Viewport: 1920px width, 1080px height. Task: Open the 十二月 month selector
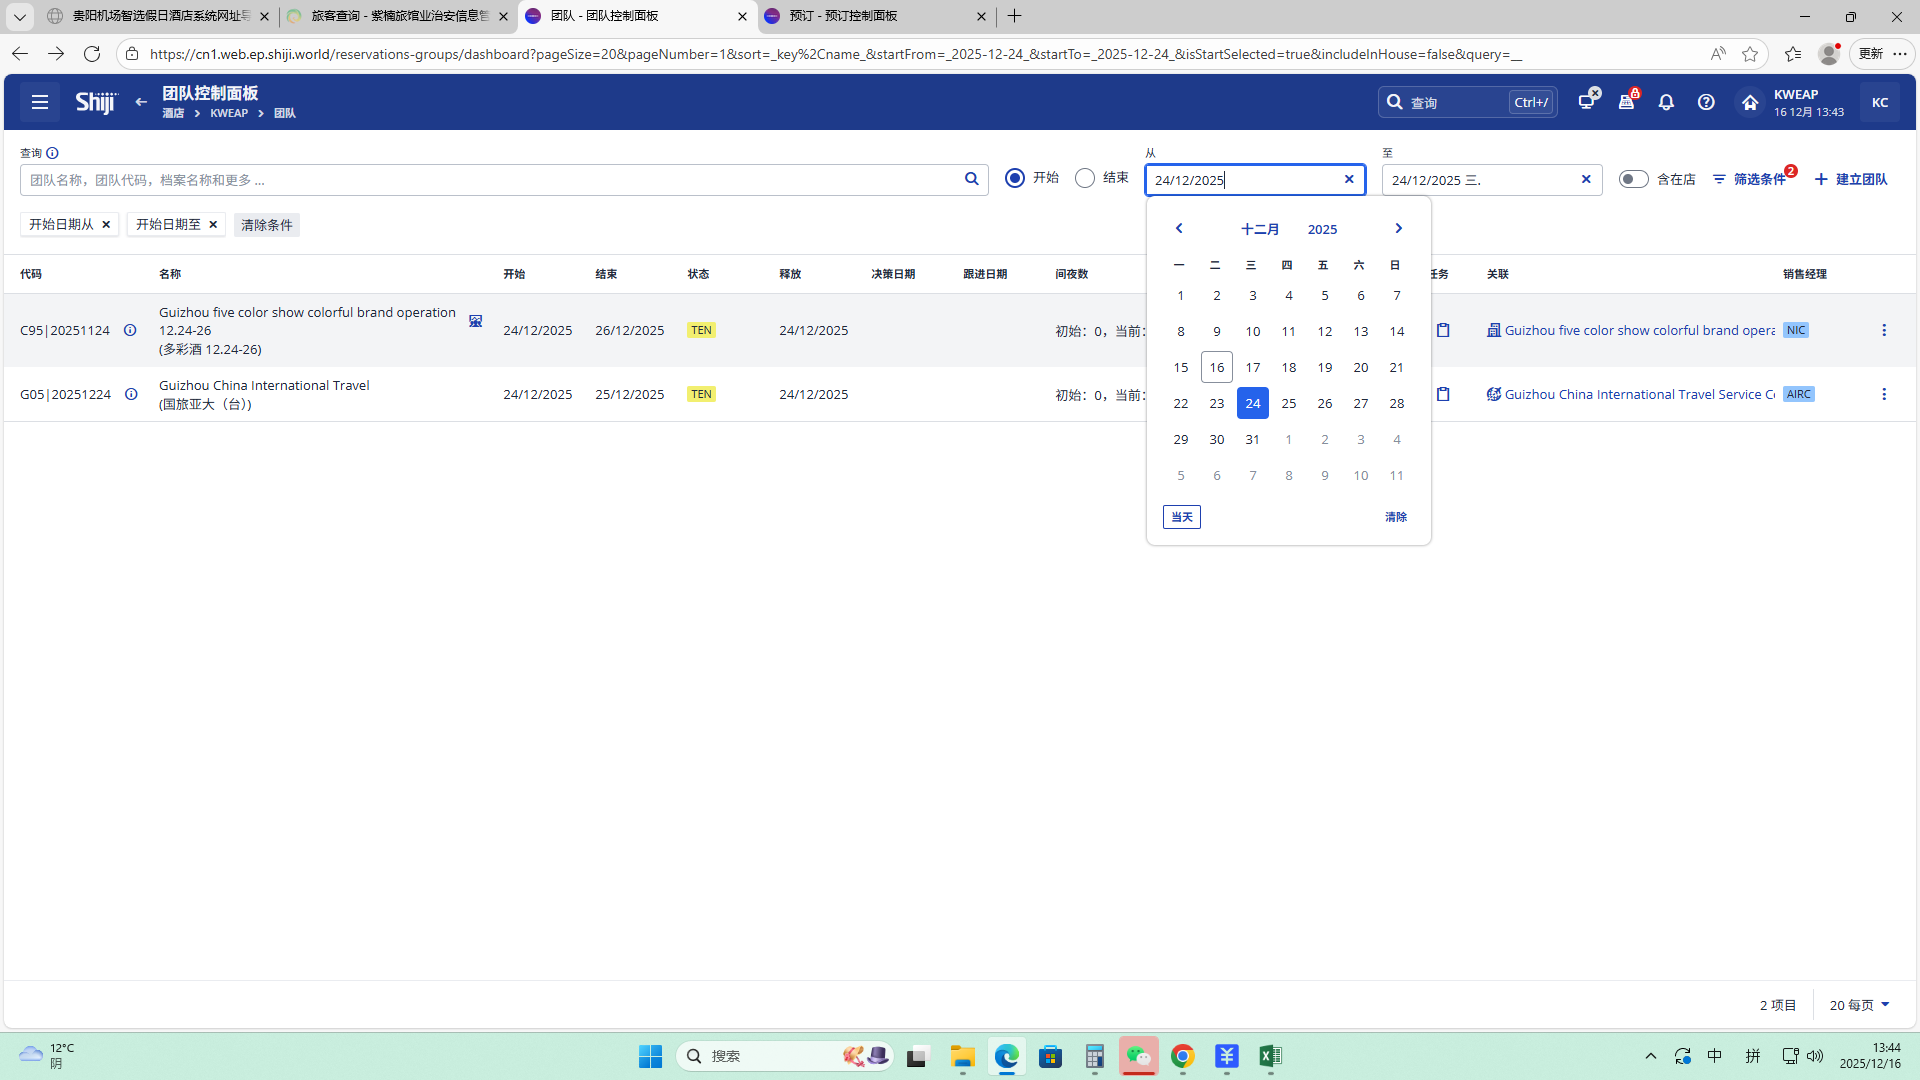click(1260, 229)
